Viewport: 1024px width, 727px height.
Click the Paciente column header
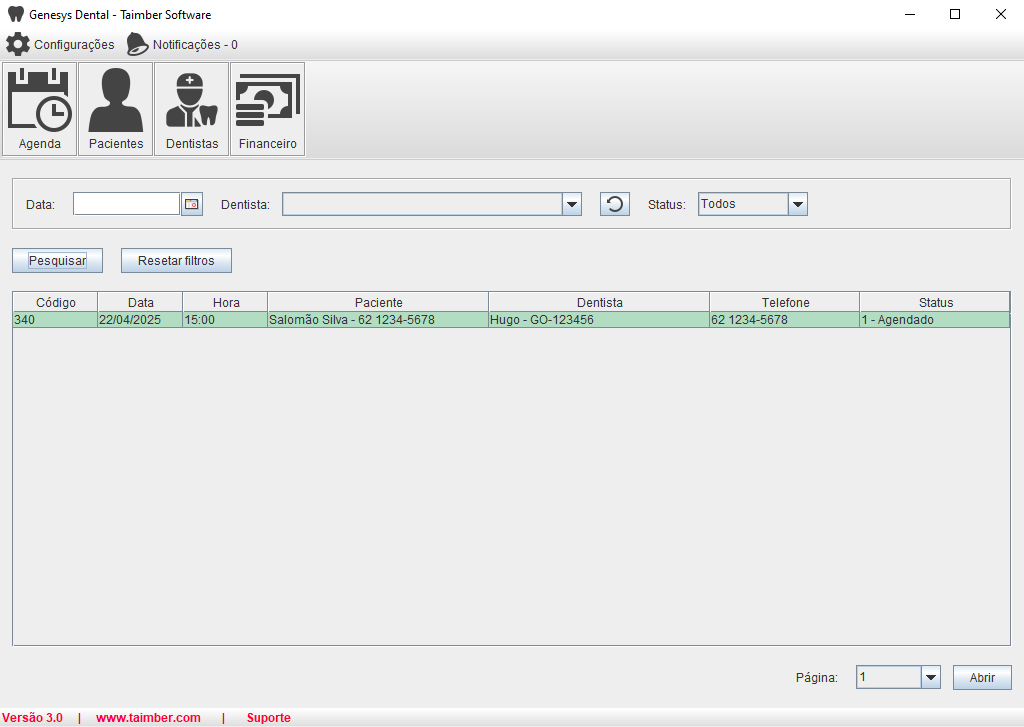[378, 302]
